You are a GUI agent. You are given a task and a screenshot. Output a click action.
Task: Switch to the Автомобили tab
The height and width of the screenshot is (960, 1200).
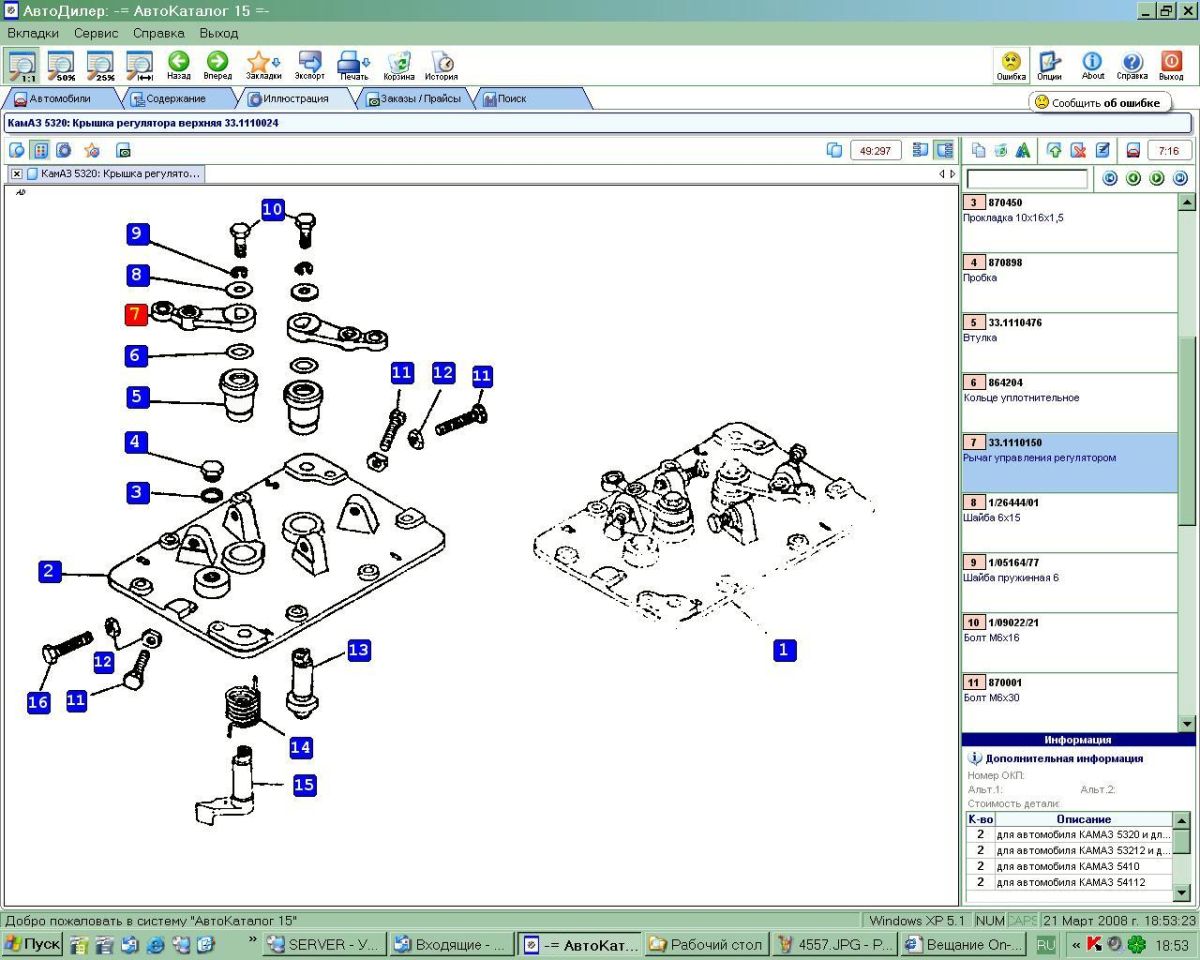[60, 99]
